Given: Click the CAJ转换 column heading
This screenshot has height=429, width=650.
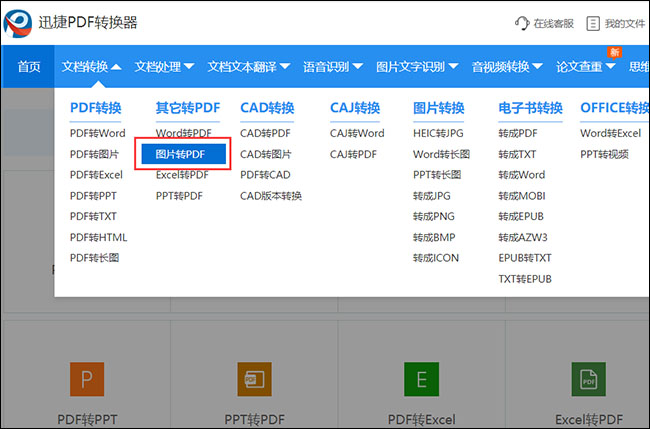Looking at the screenshot, I should pyautogui.click(x=355, y=108).
